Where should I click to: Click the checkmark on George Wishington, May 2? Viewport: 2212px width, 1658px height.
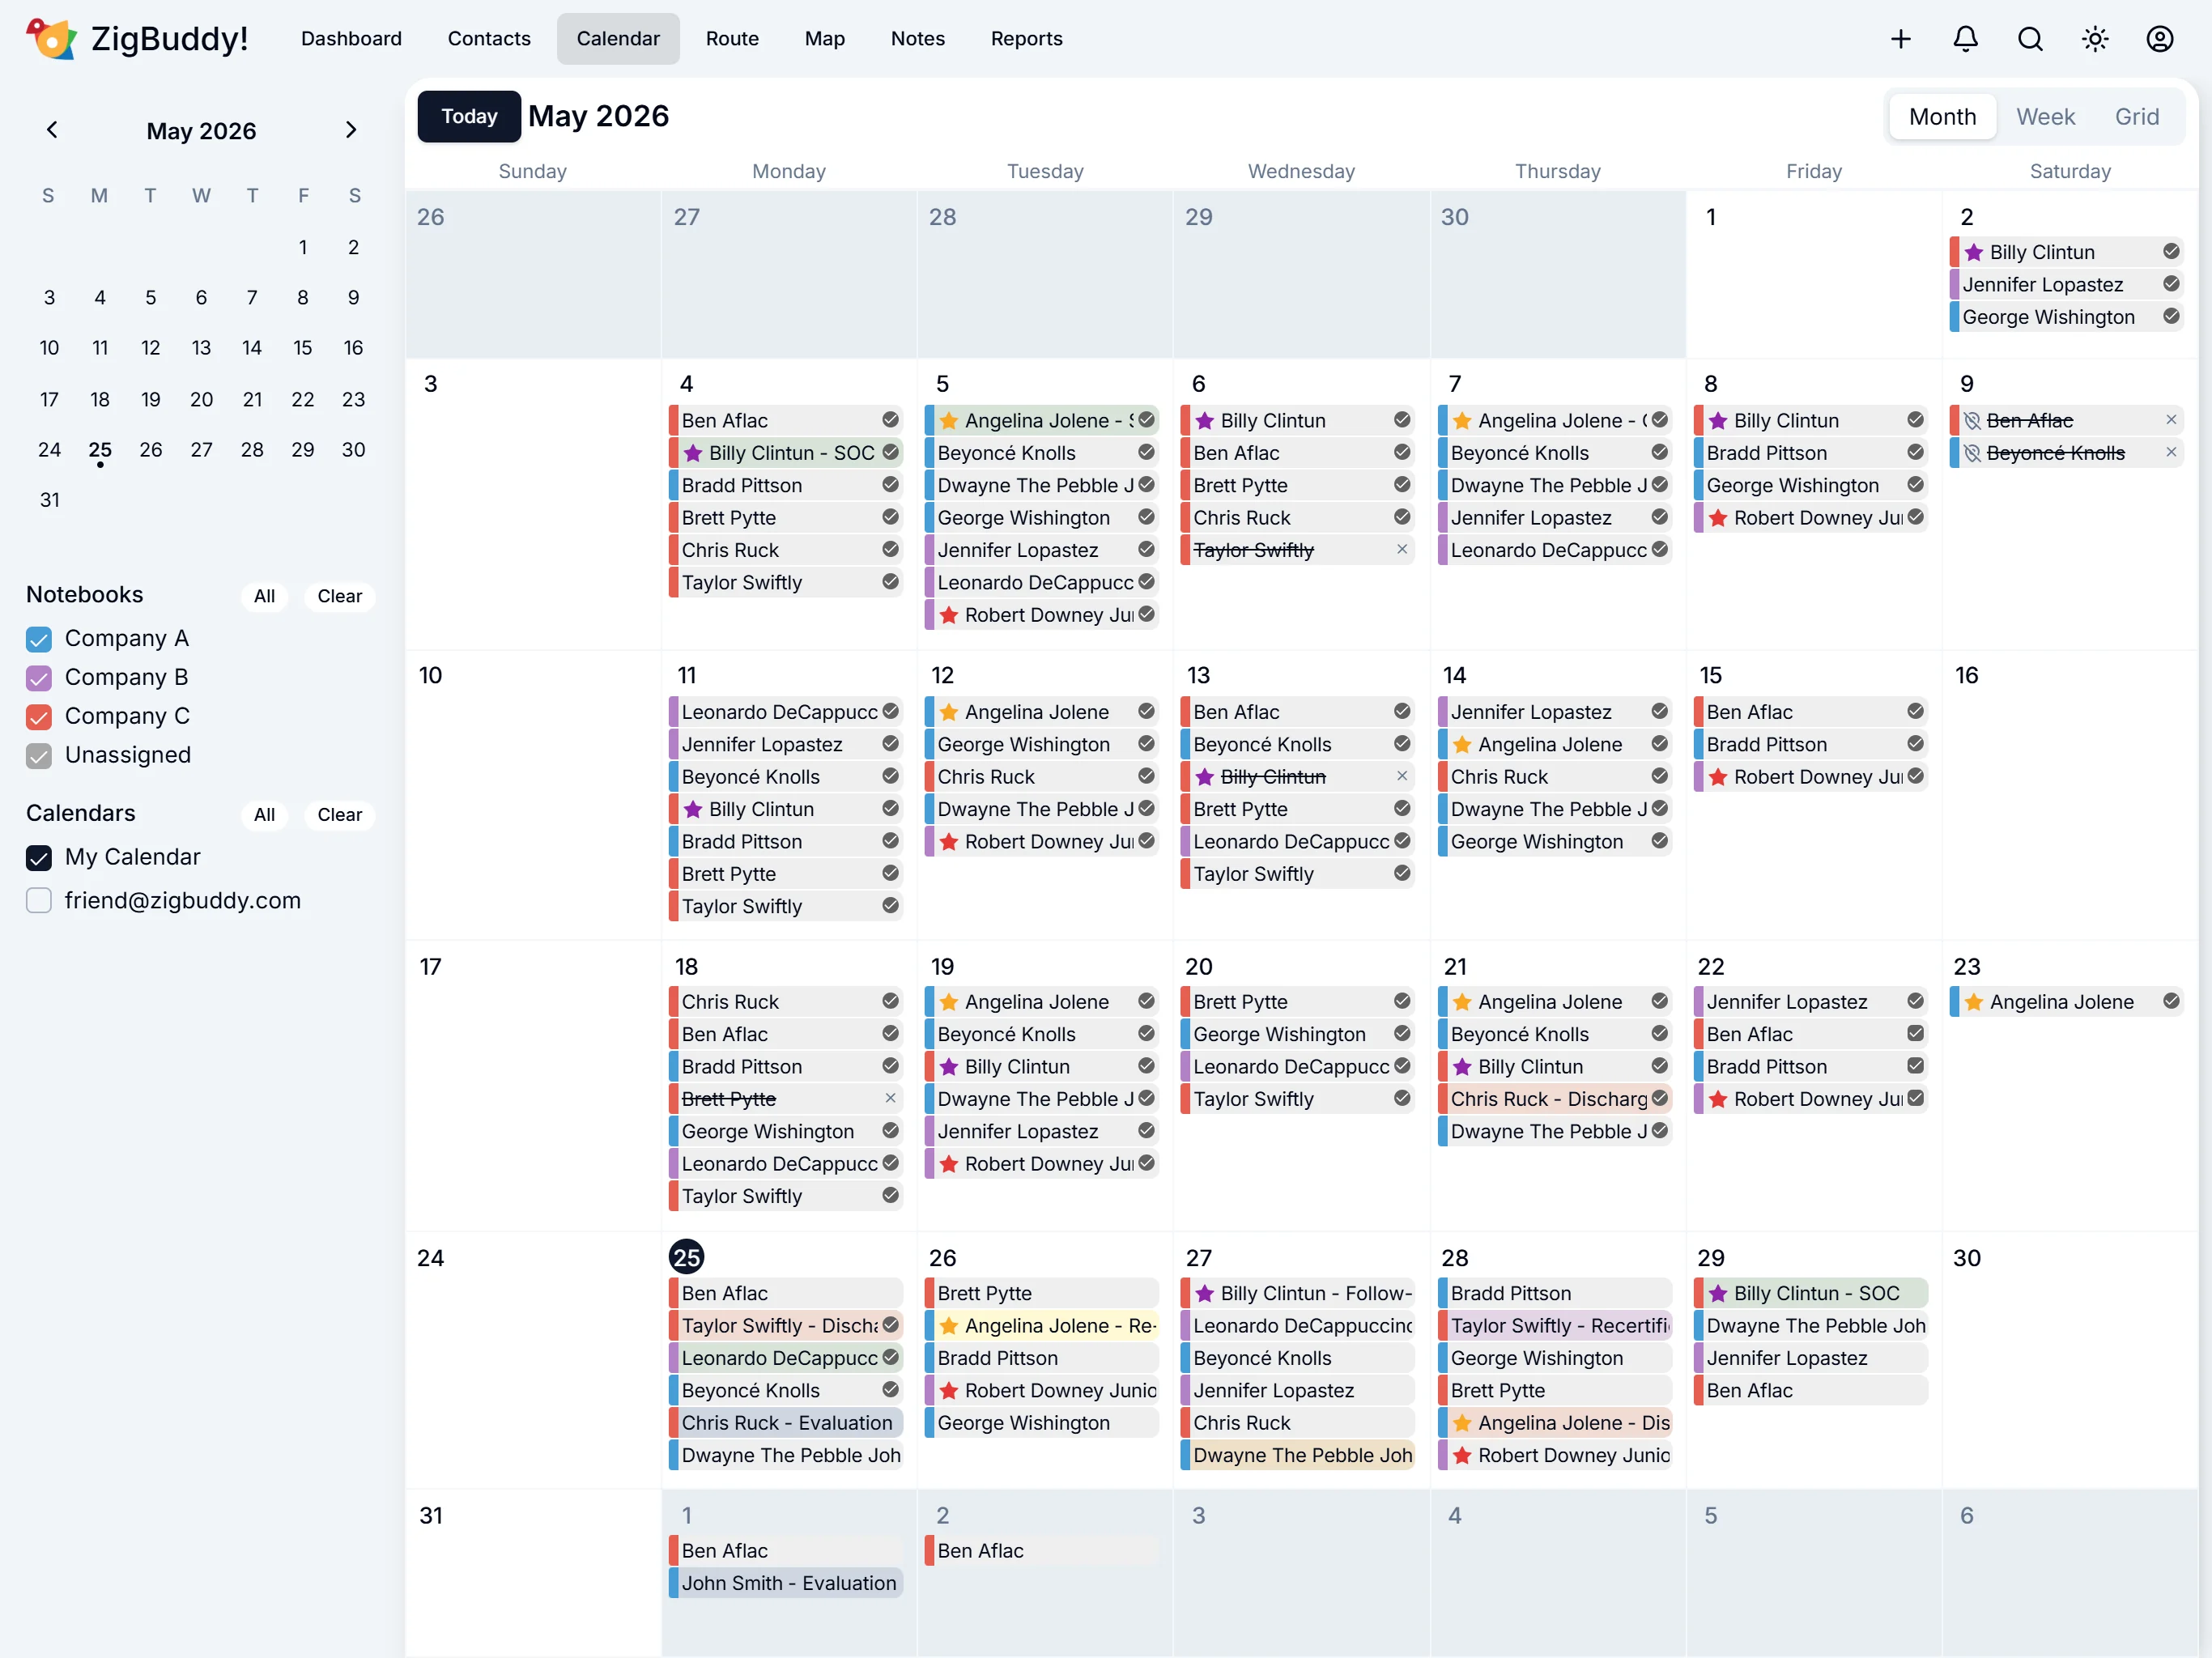(x=2171, y=317)
